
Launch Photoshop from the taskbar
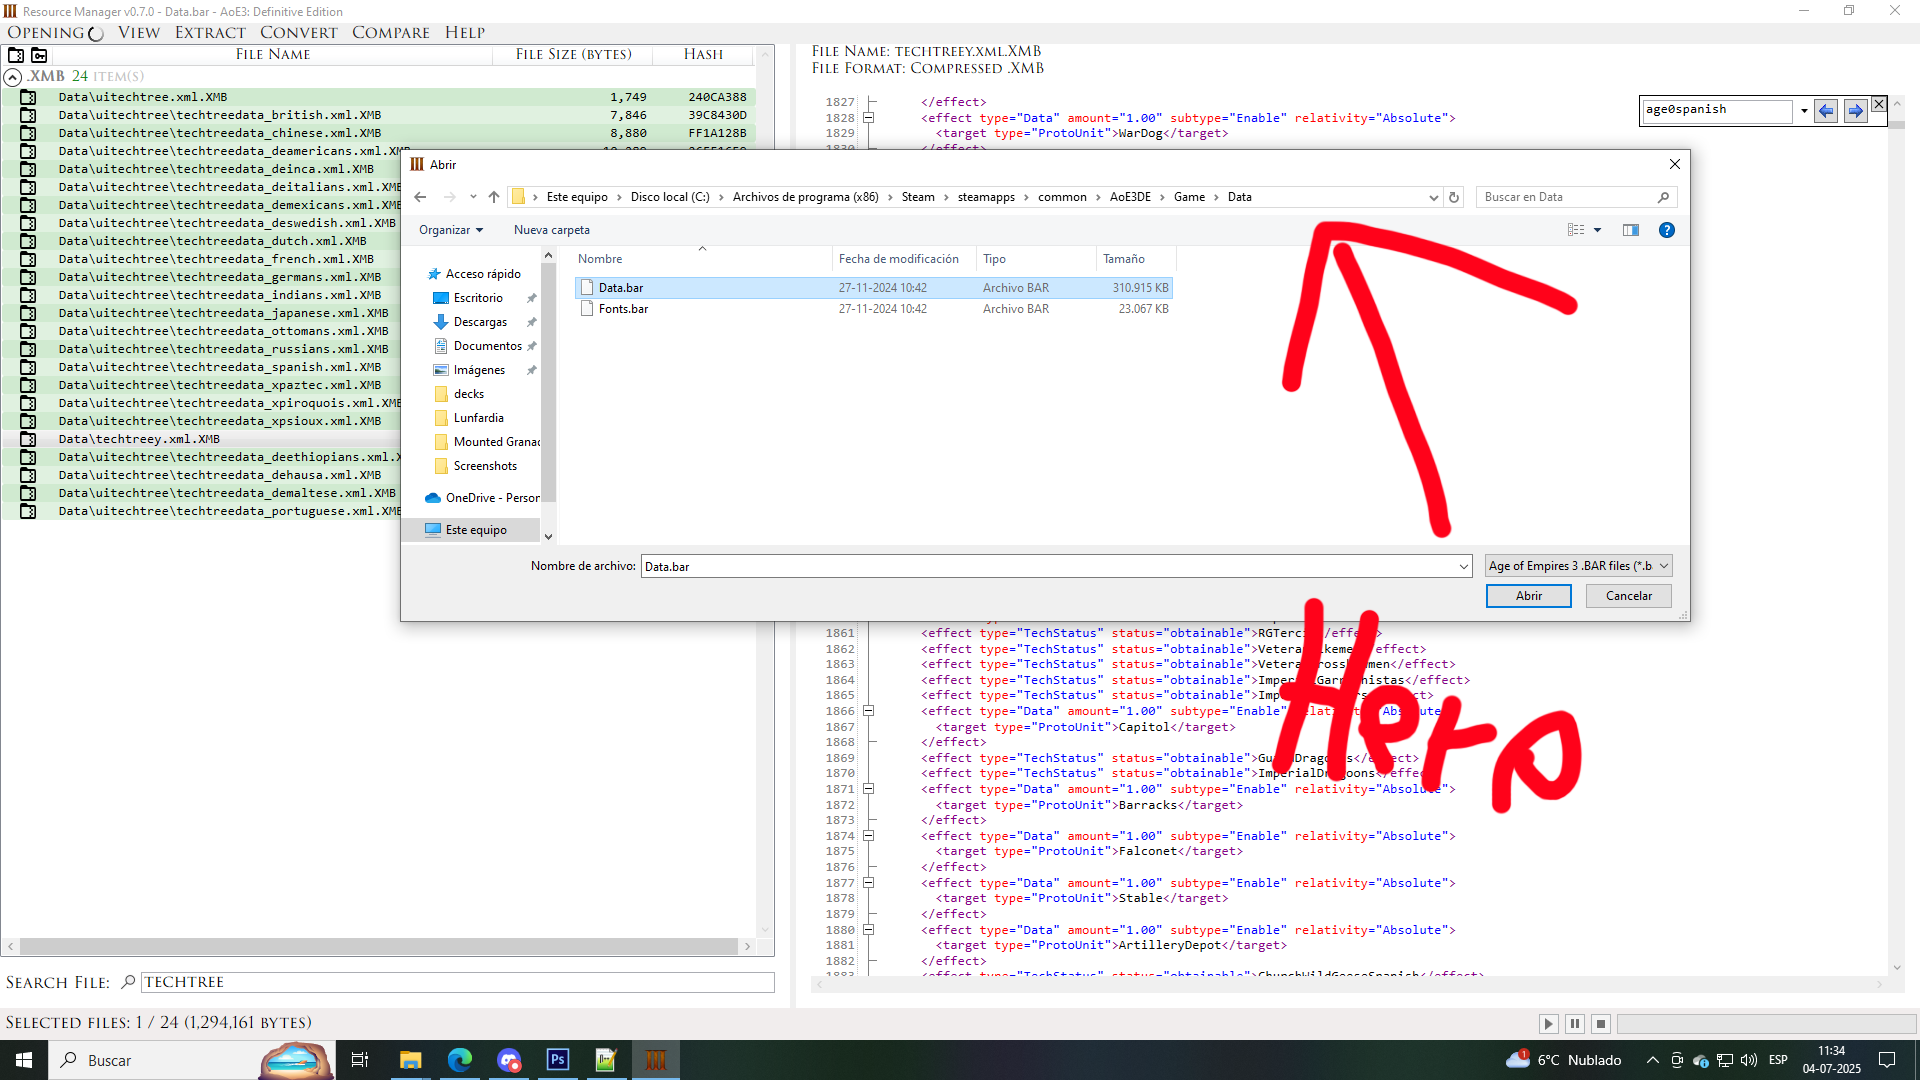557,1060
